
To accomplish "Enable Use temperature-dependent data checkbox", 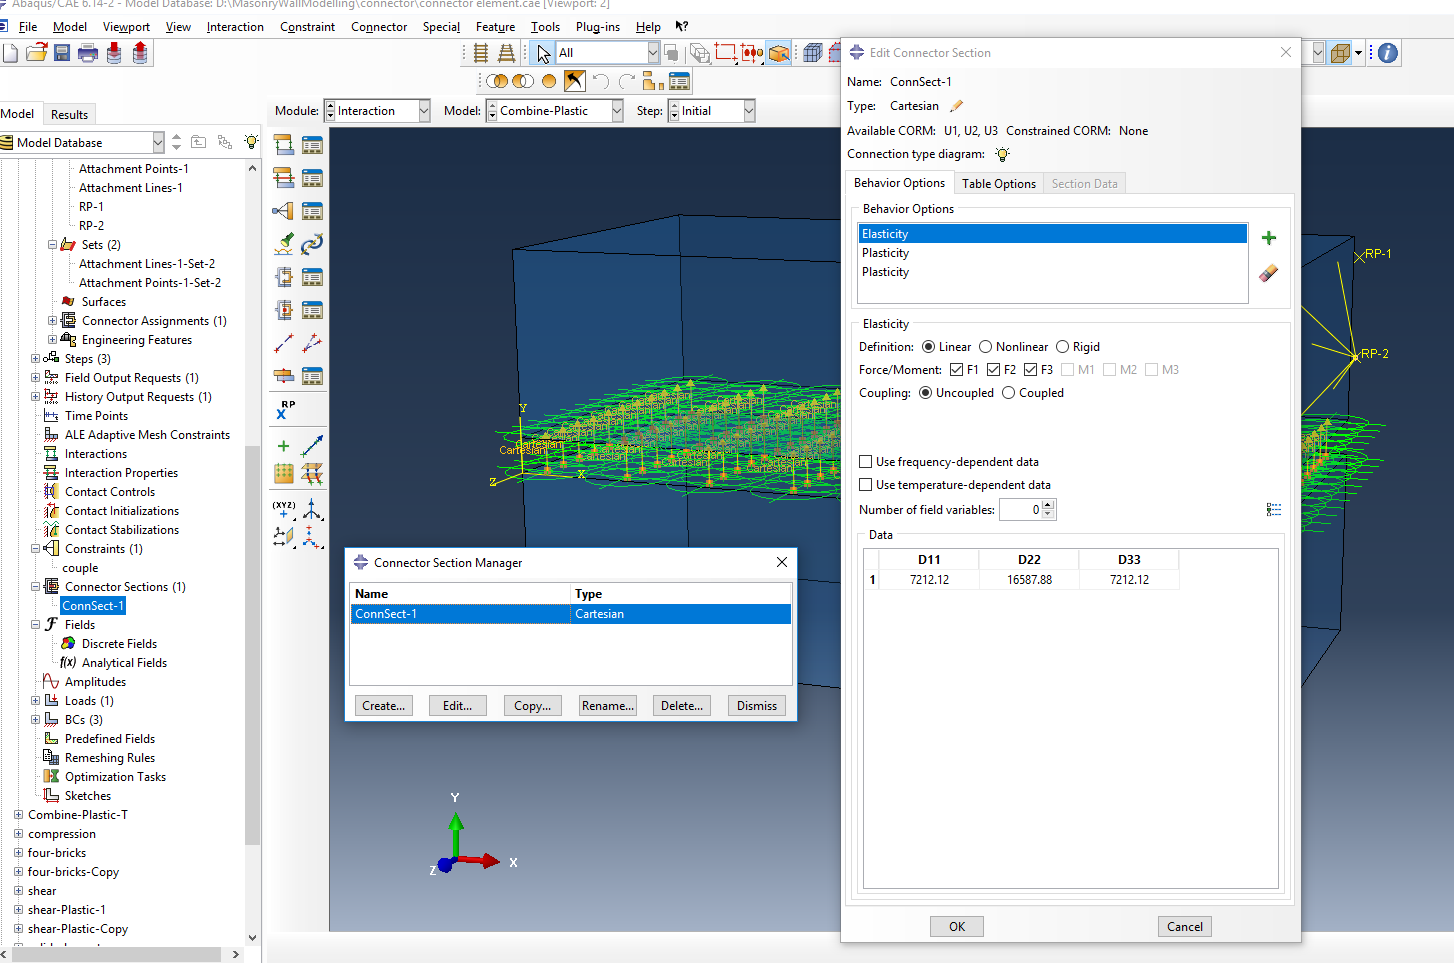I will pyautogui.click(x=866, y=485).
